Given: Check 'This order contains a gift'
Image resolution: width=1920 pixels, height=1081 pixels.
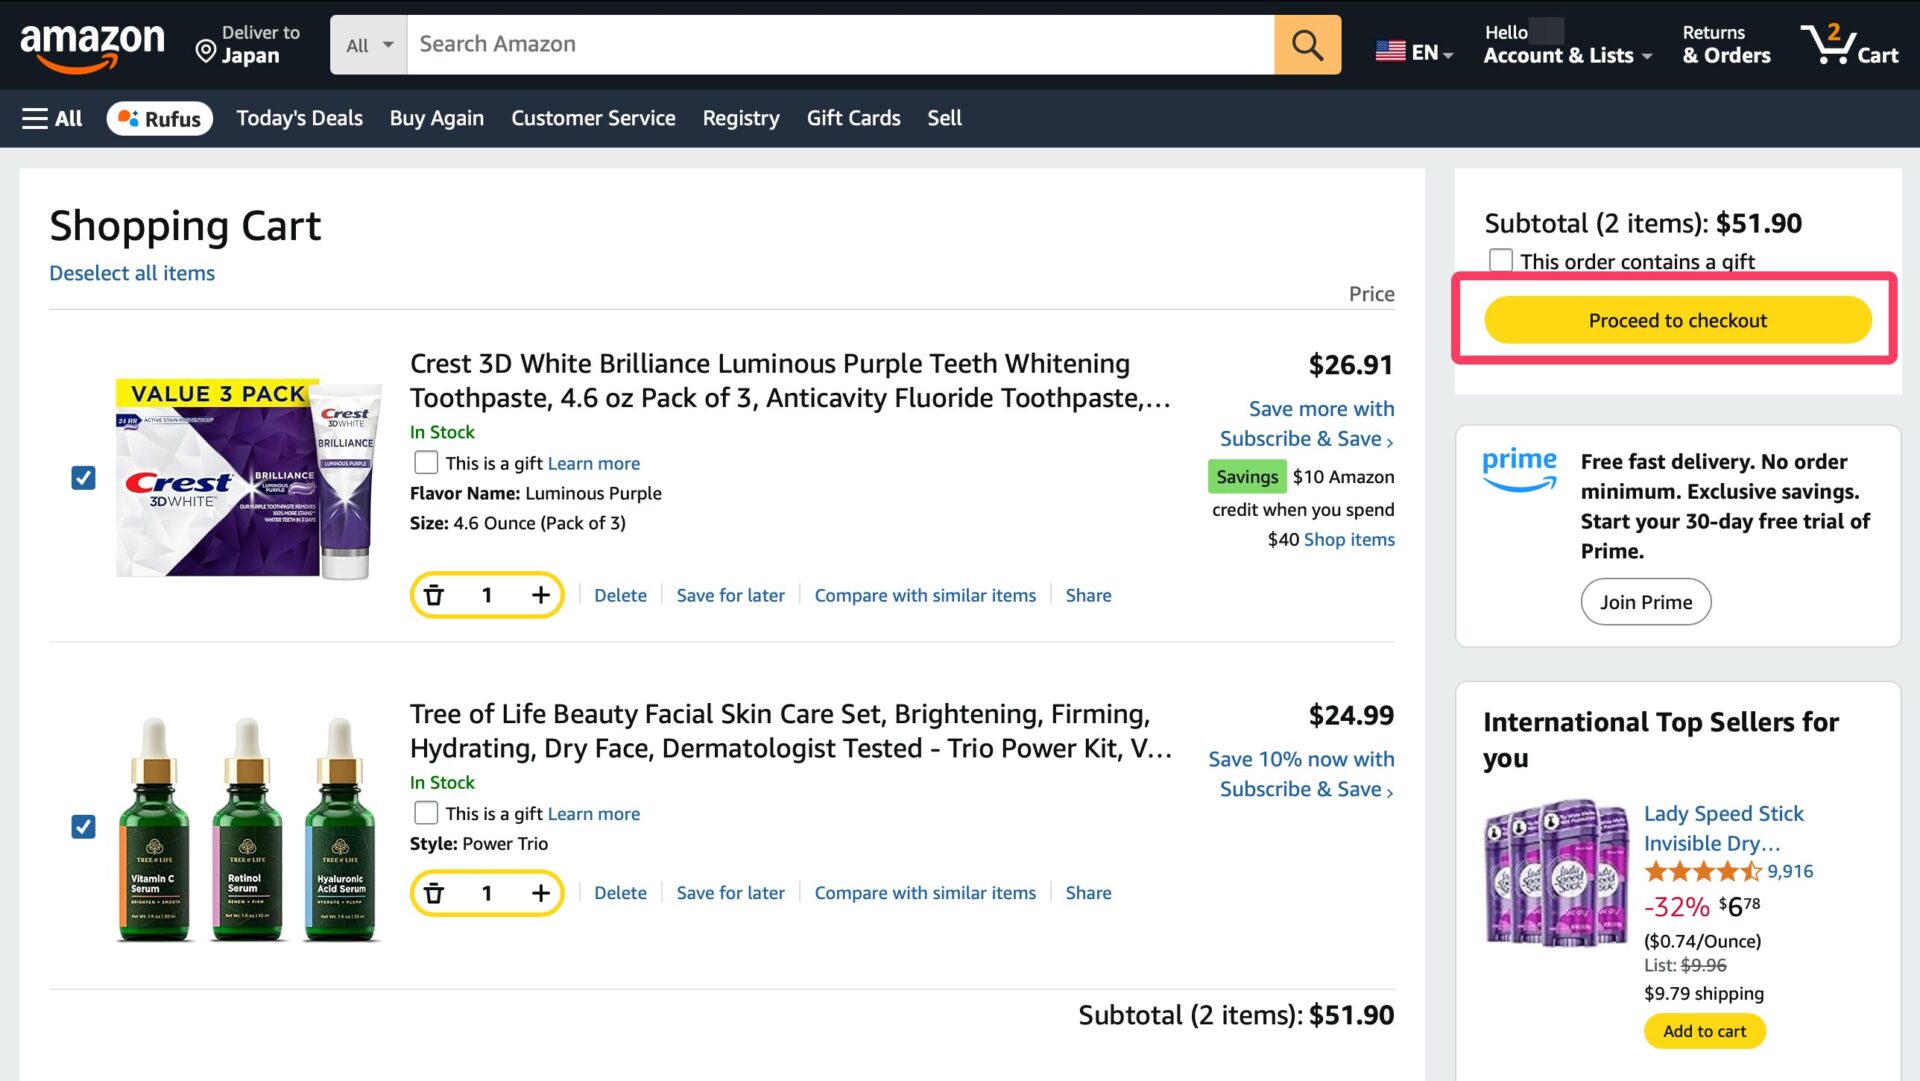Looking at the screenshot, I should pos(1500,261).
